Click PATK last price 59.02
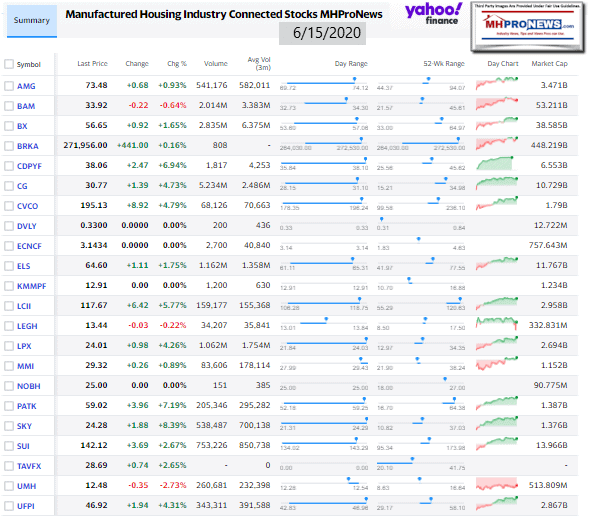Image resolution: width=590 pixels, height=523 pixels. (x=96, y=405)
